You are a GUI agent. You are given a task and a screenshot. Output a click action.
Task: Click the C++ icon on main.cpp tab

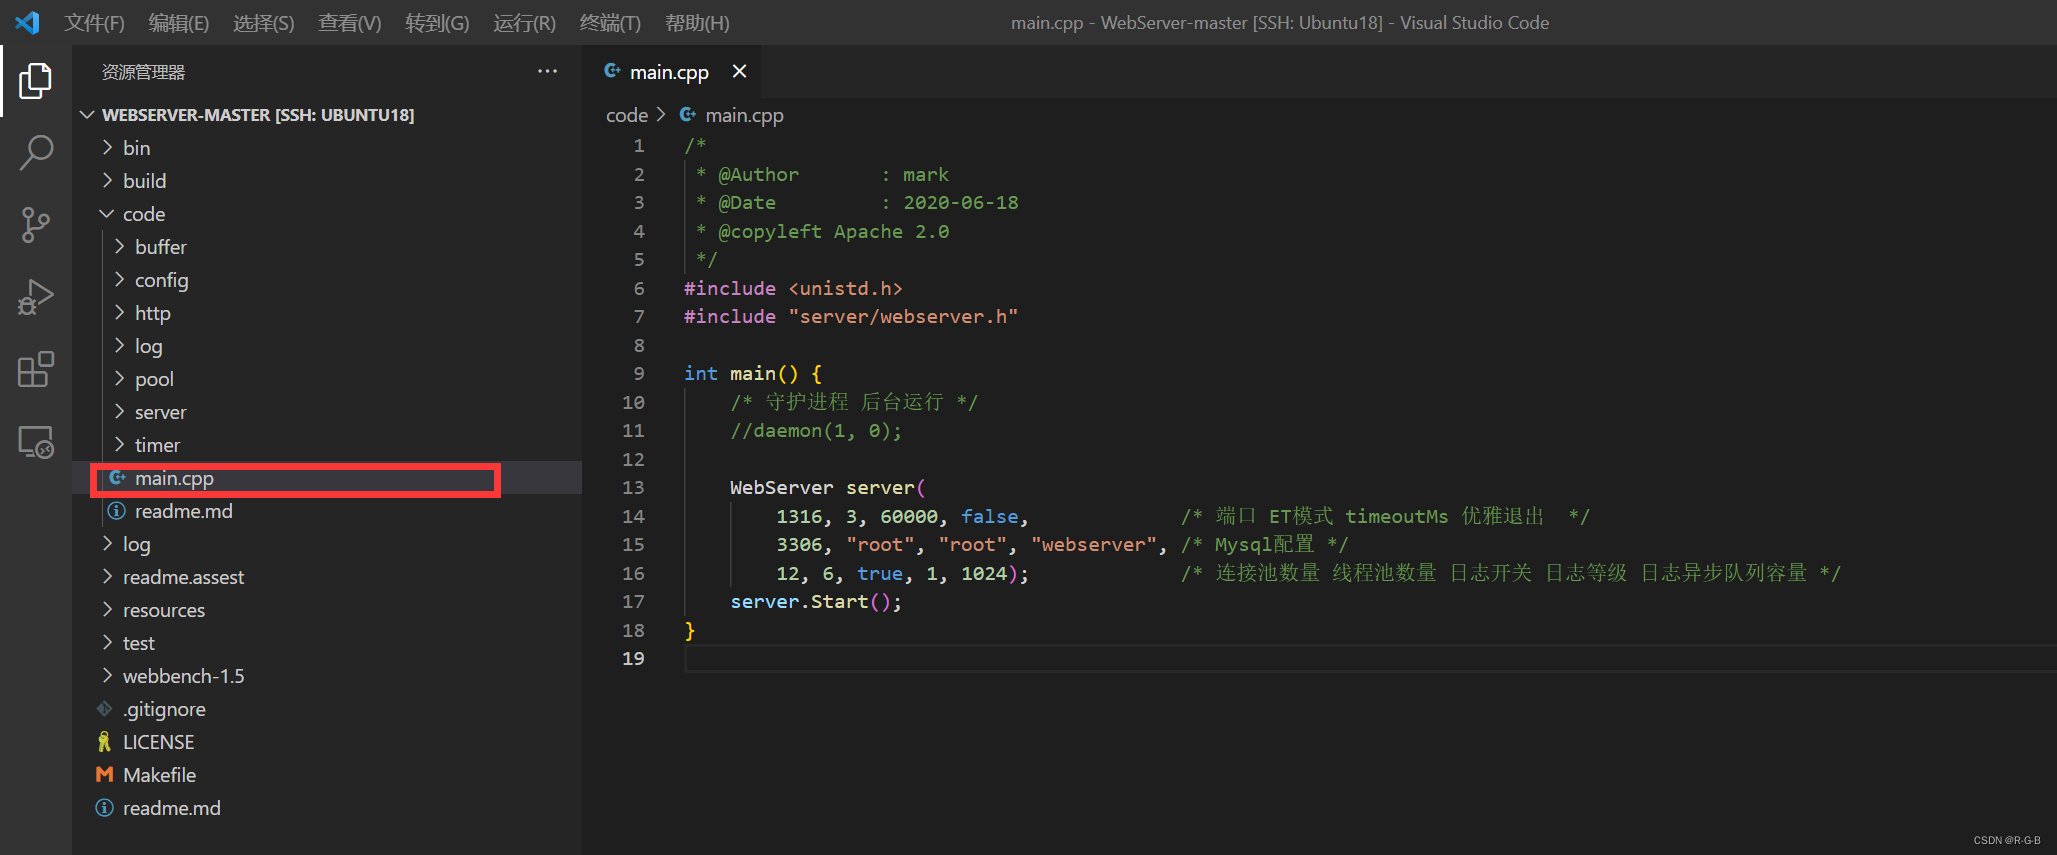[613, 71]
